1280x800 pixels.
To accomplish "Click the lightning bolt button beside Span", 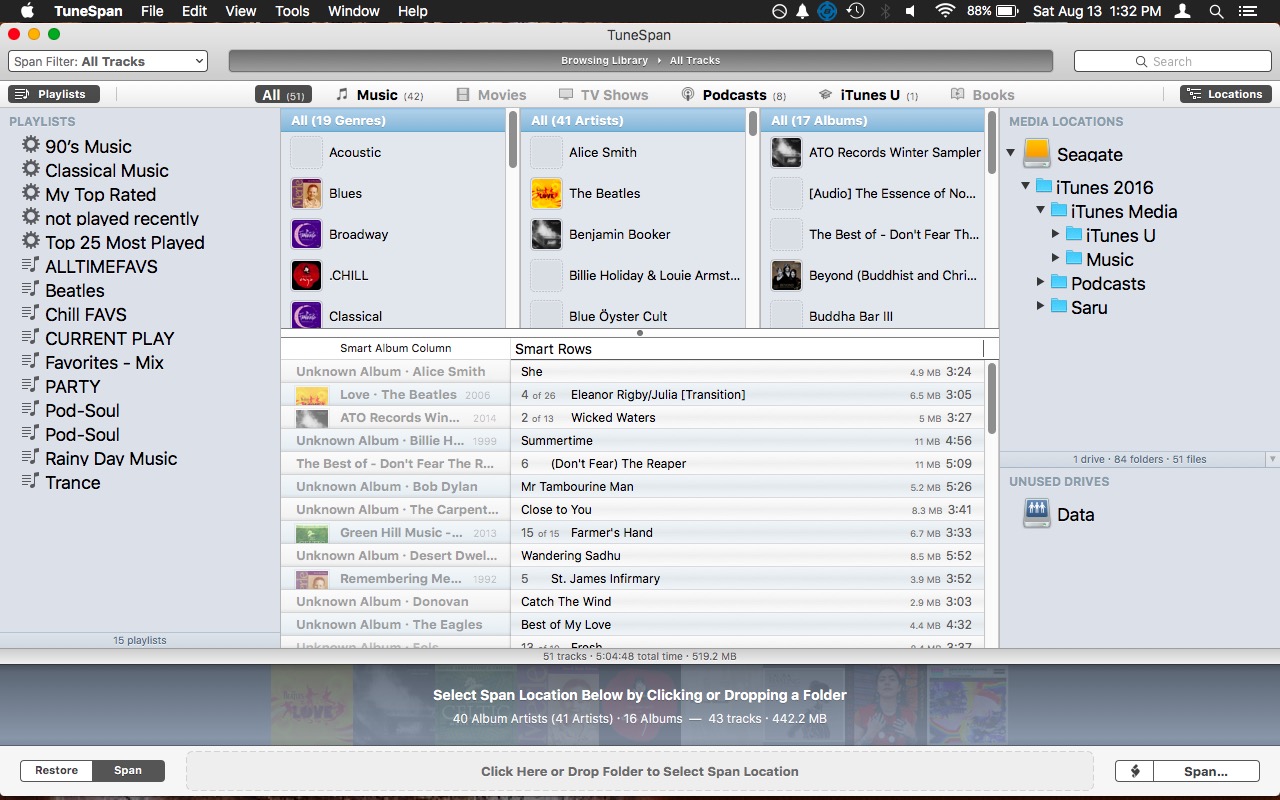I will coord(1135,771).
